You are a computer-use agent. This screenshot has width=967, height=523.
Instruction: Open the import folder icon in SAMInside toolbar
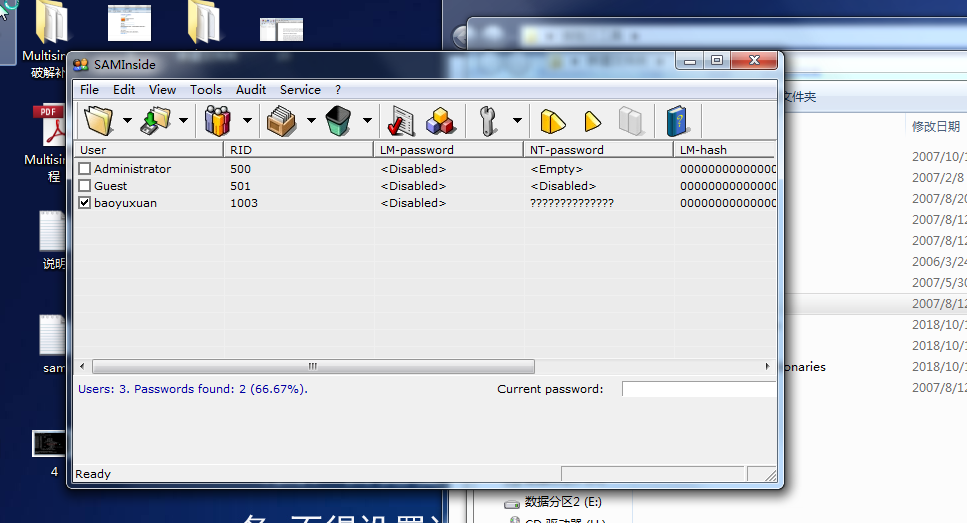[99, 120]
